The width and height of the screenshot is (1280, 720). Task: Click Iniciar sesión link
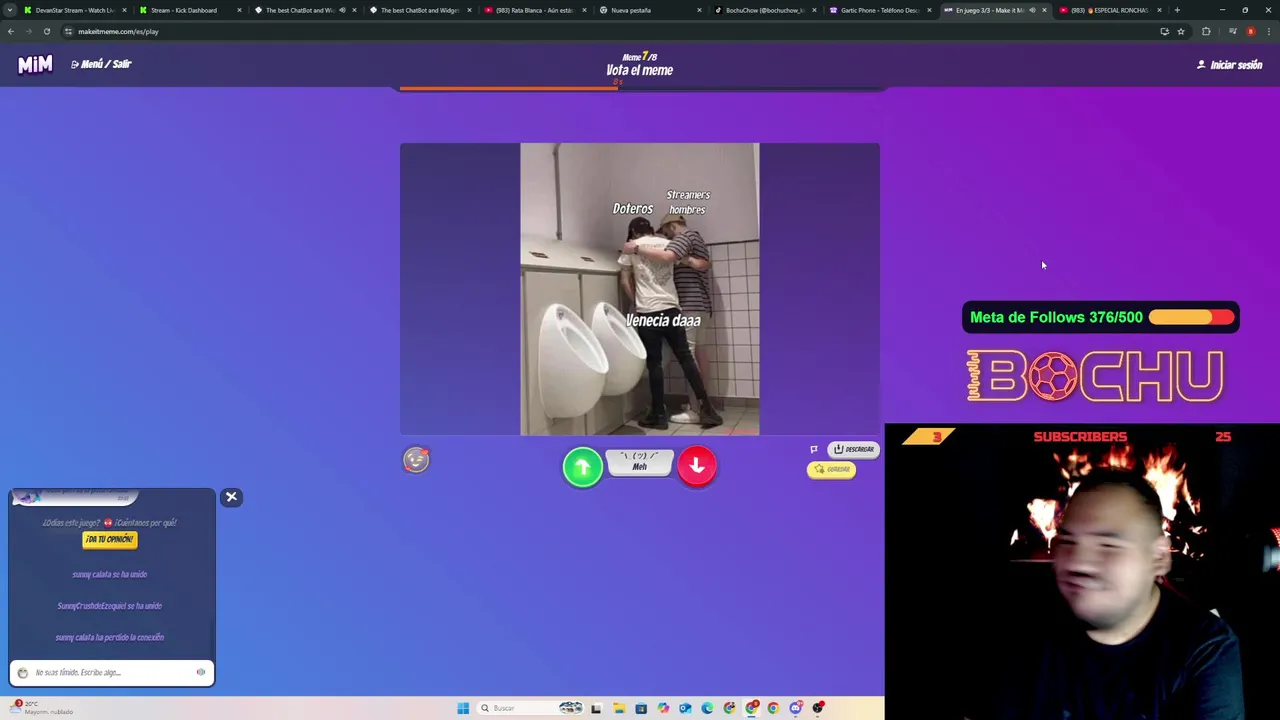pos(1229,65)
